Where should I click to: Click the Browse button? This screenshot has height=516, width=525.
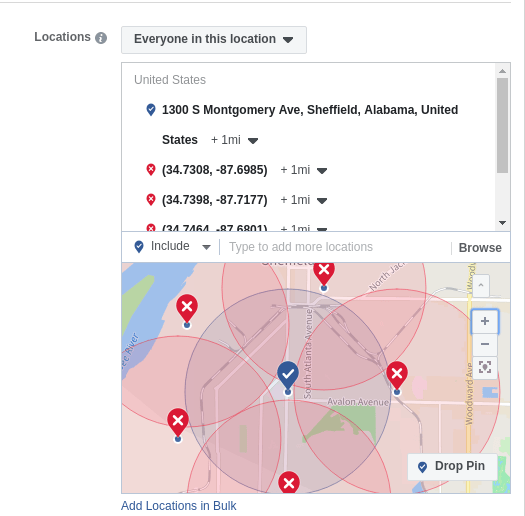[480, 248]
